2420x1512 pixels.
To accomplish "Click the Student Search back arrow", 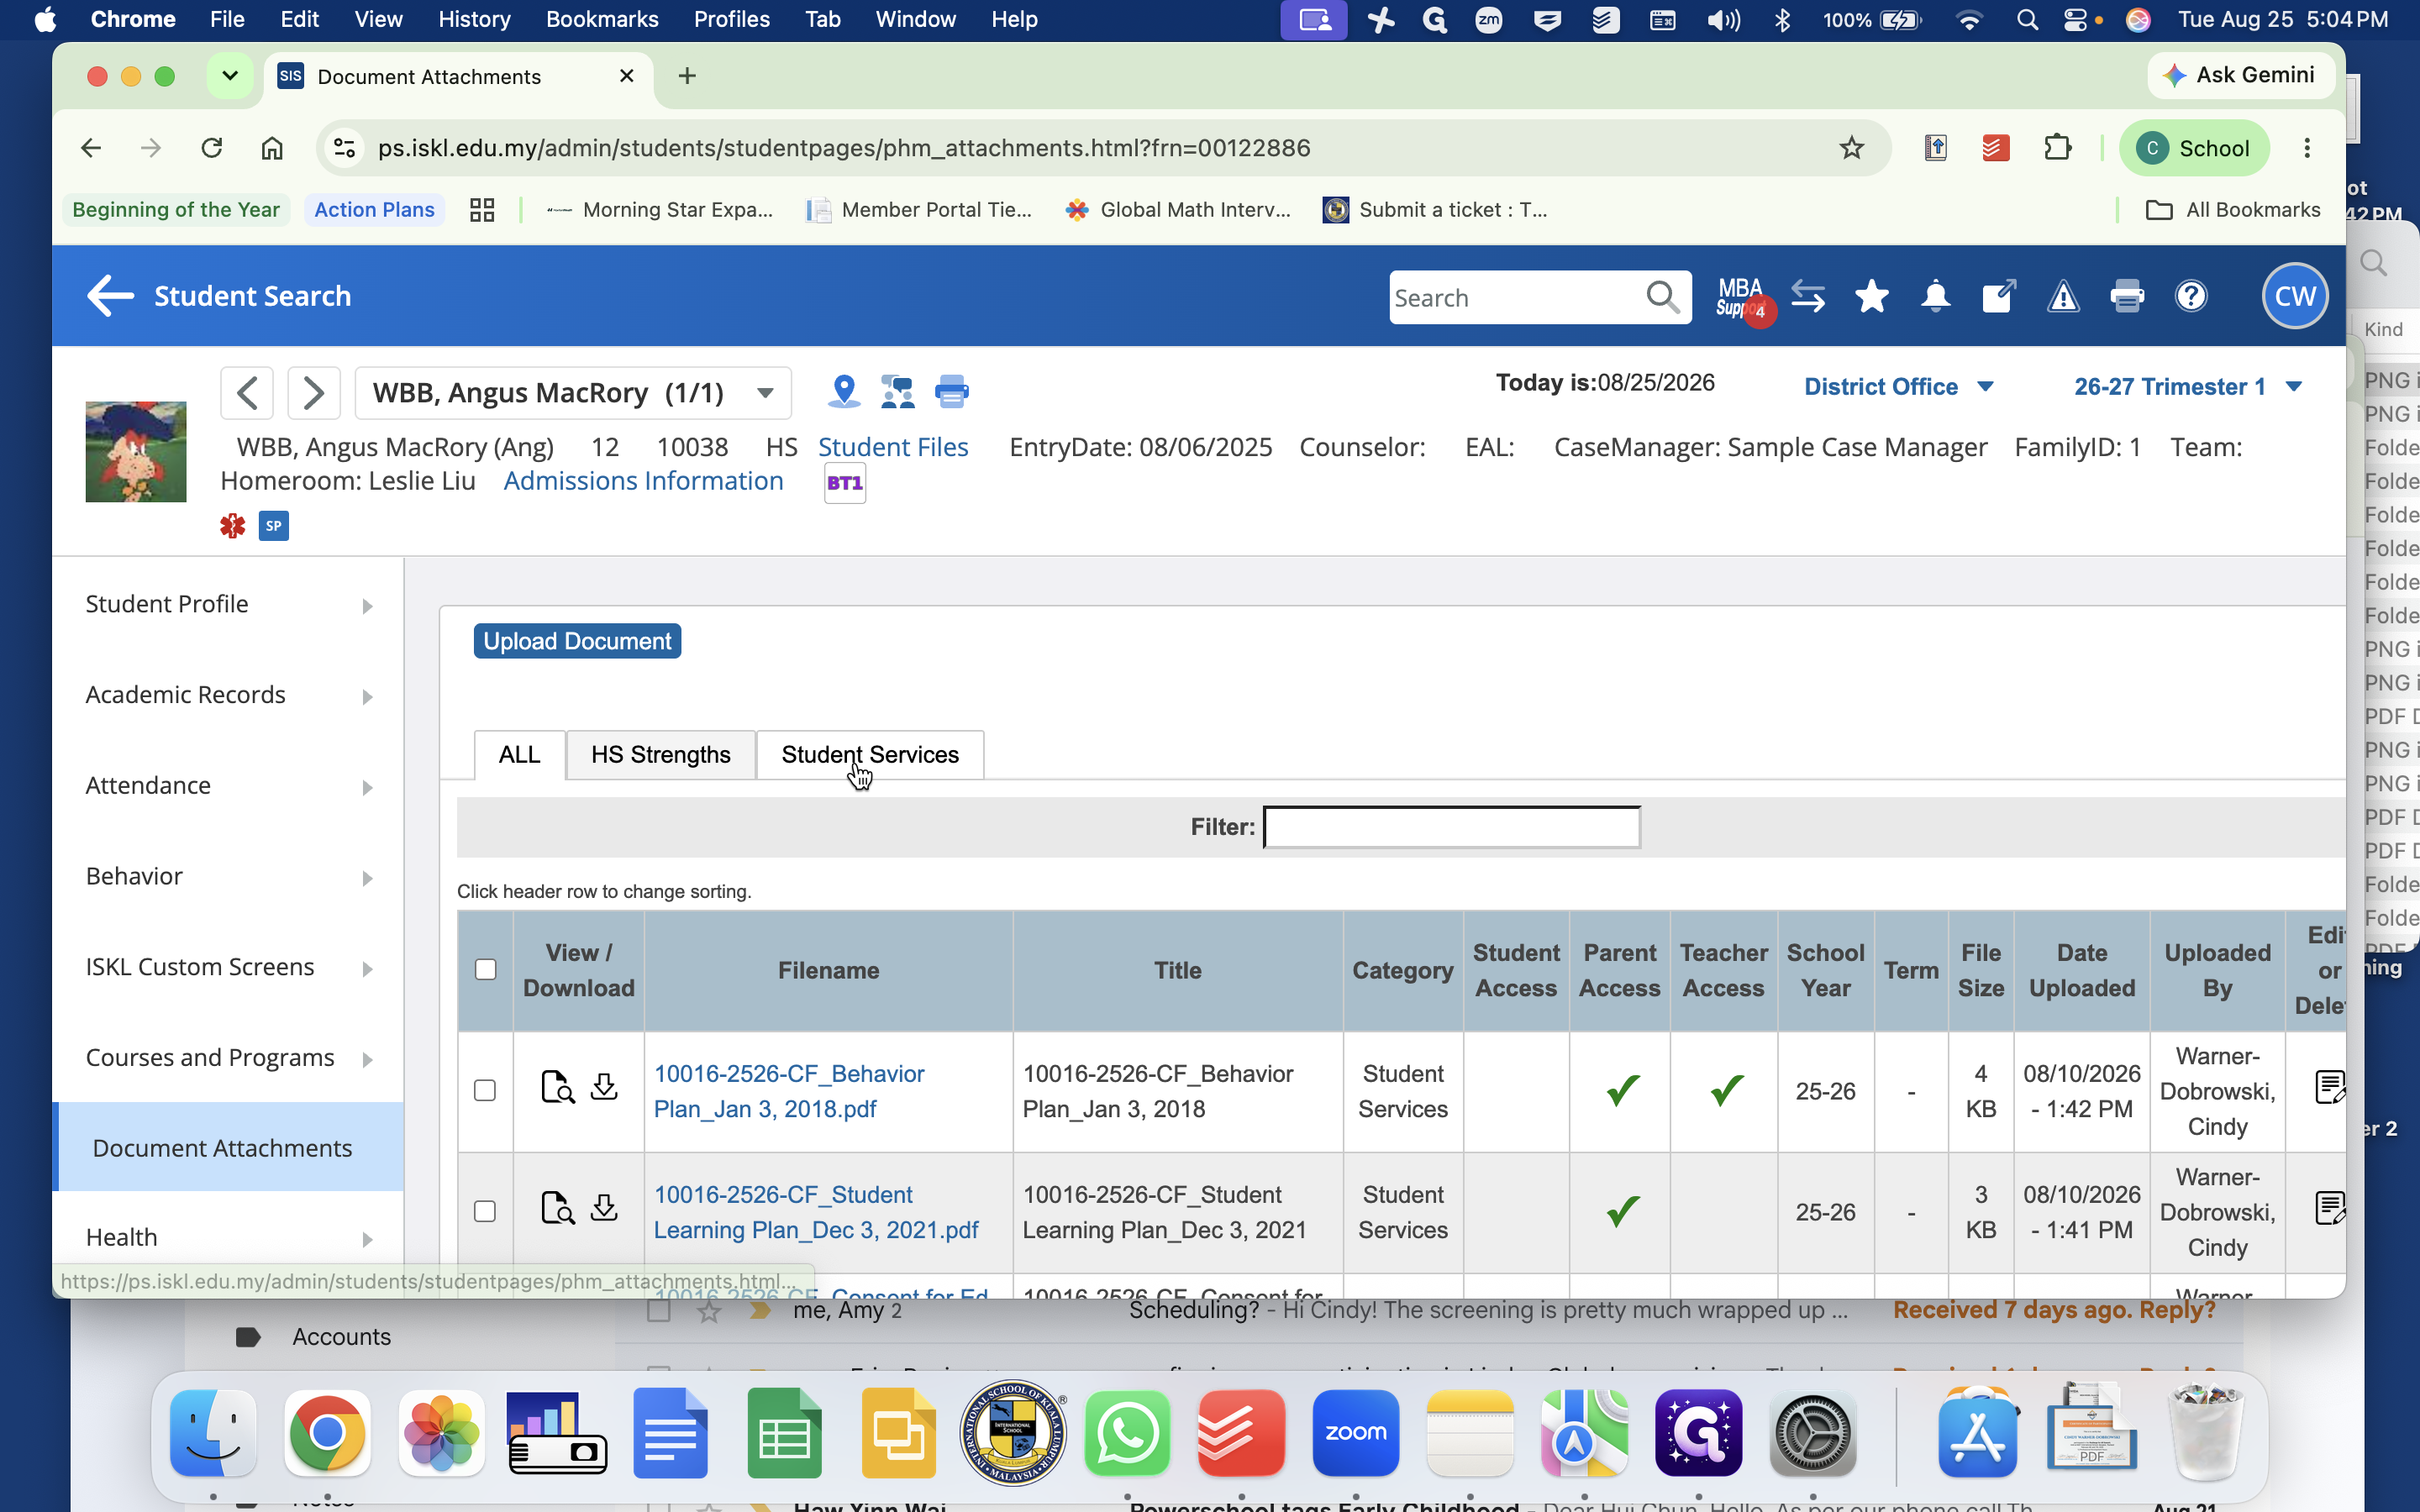I will pos(110,296).
